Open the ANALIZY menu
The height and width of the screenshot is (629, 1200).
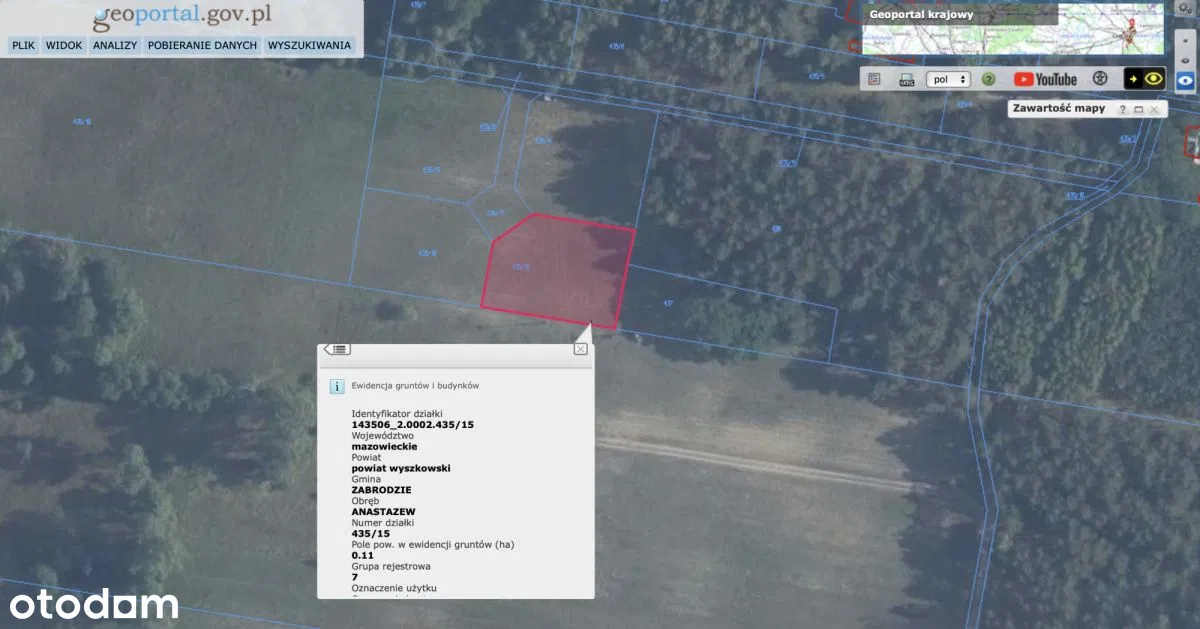point(115,45)
